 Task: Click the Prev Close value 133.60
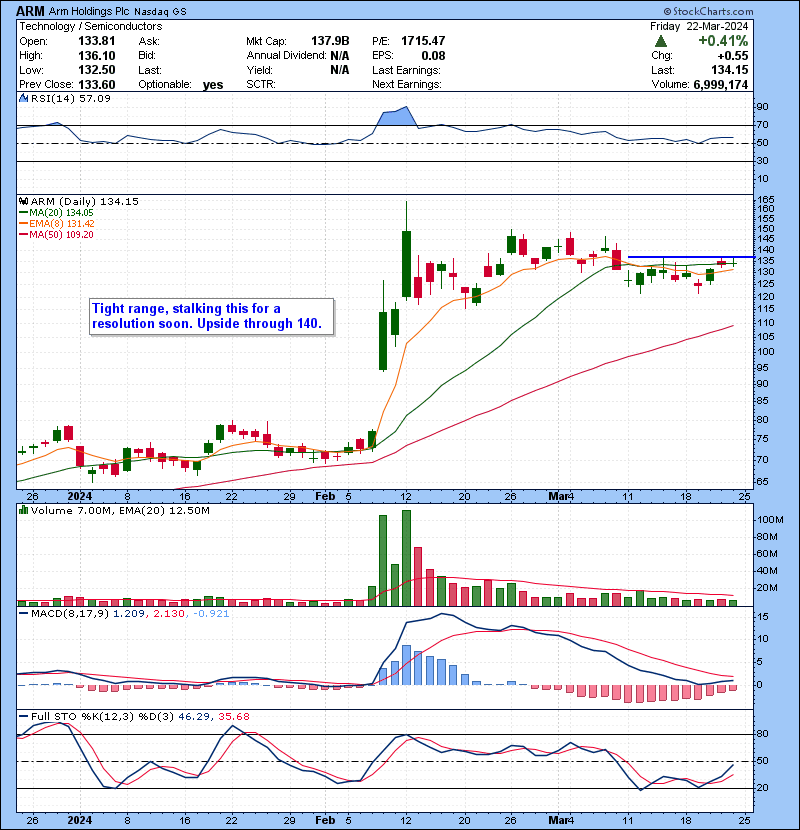(x=97, y=85)
